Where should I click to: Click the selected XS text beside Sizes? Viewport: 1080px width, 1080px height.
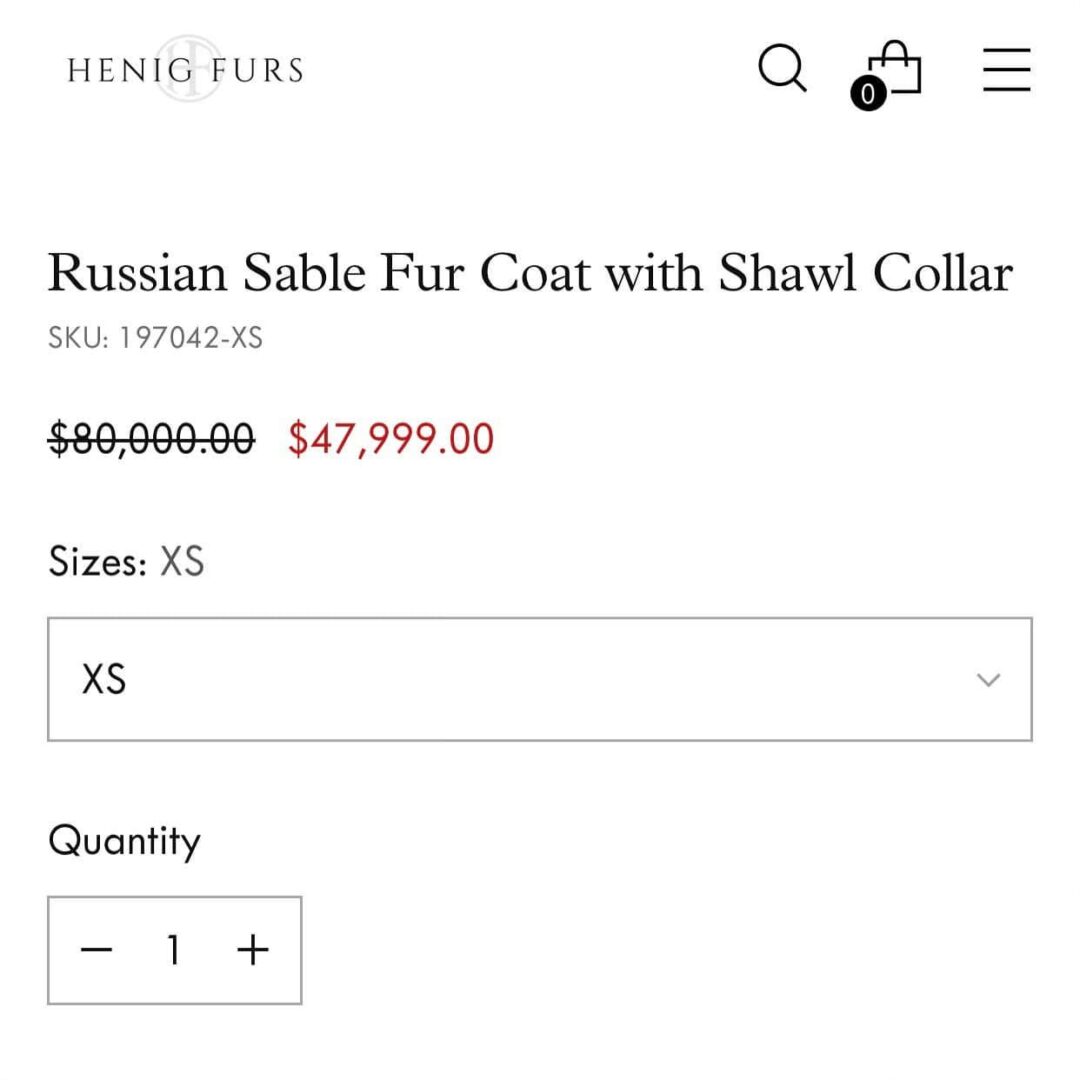(x=182, y=561)
